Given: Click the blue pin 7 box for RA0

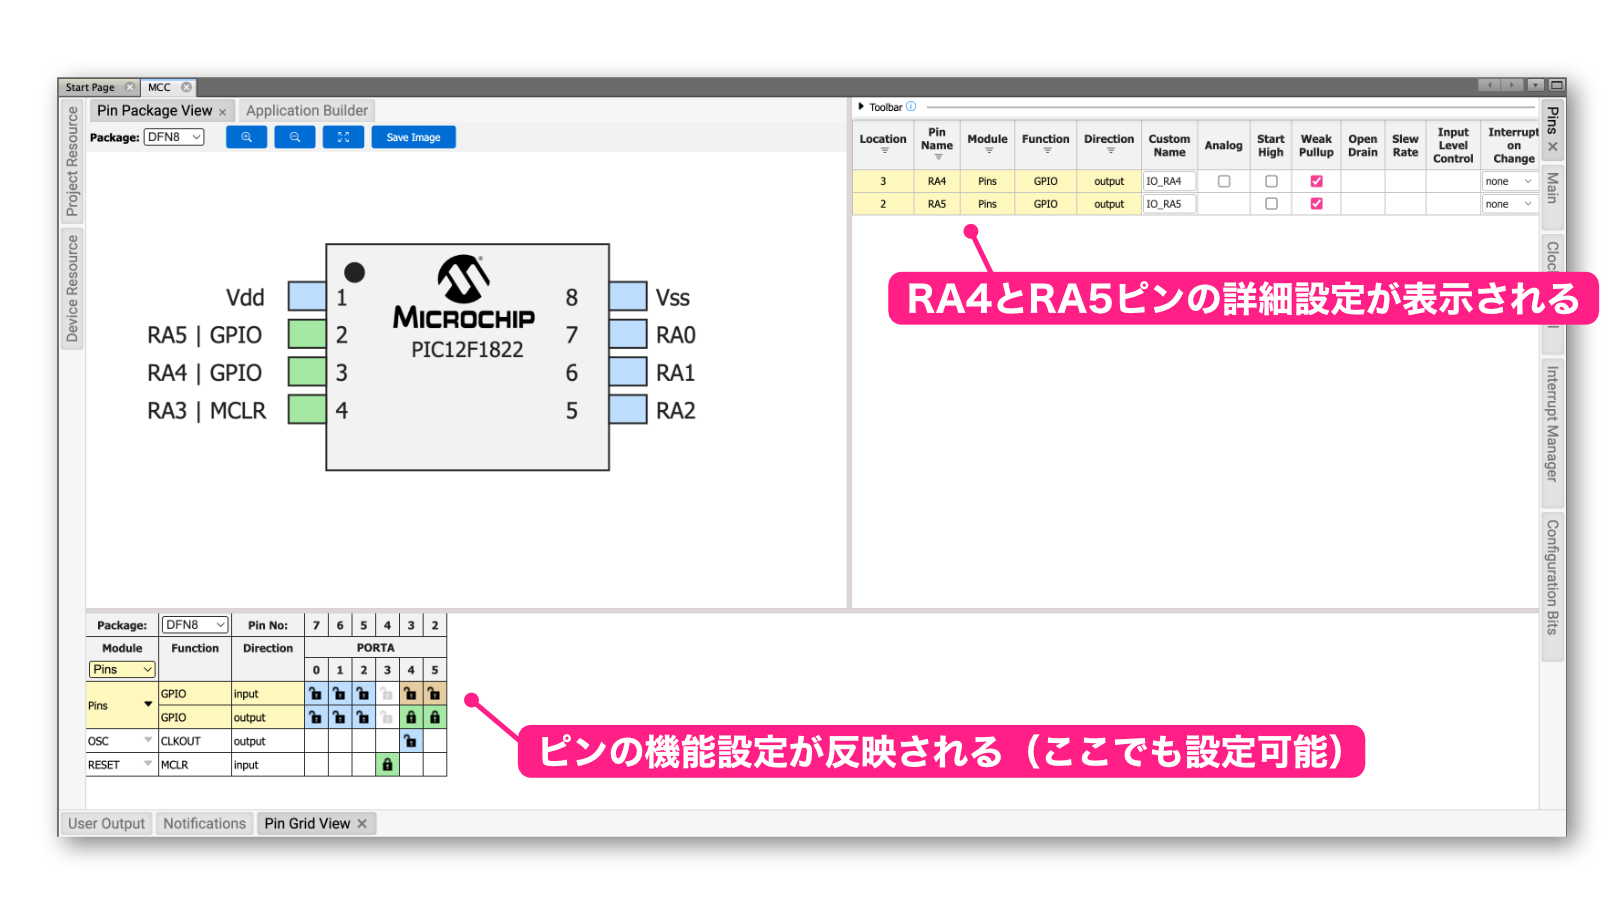Looking at the screenshot, I should (628, 334).
